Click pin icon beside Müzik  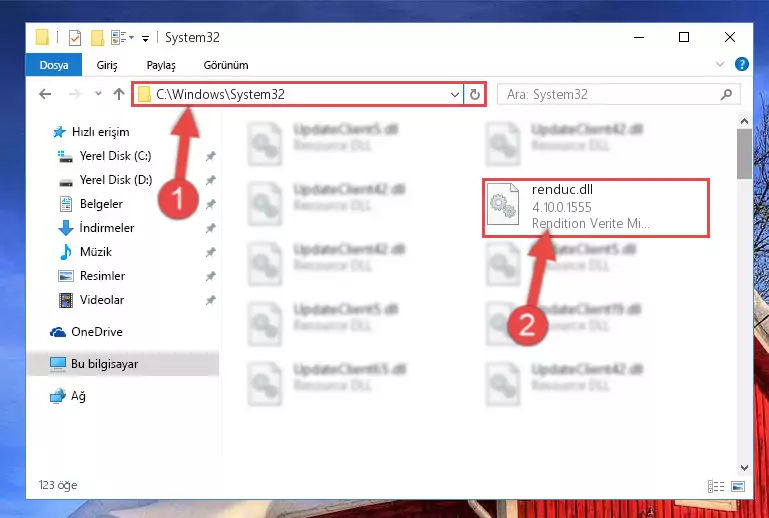point(210,252)
